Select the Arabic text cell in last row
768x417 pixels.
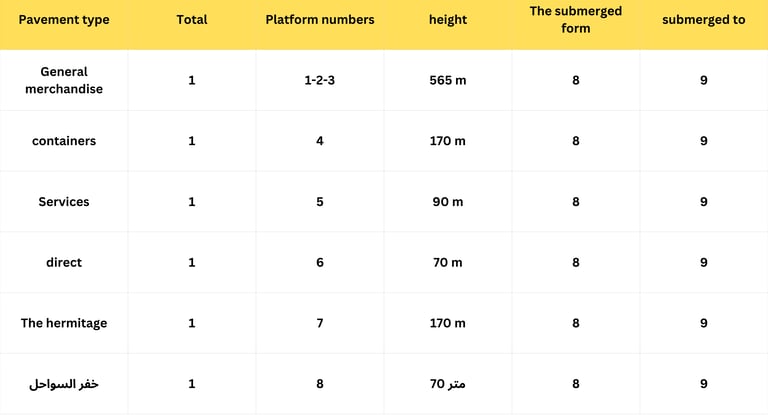click(64, 384)
